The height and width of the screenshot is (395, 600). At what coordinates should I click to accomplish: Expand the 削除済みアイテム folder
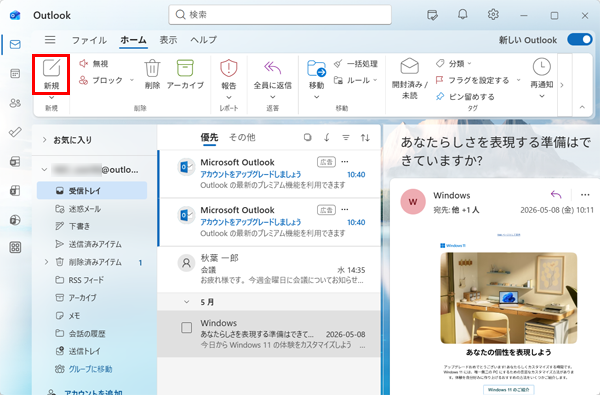click(x=46, y=262)
